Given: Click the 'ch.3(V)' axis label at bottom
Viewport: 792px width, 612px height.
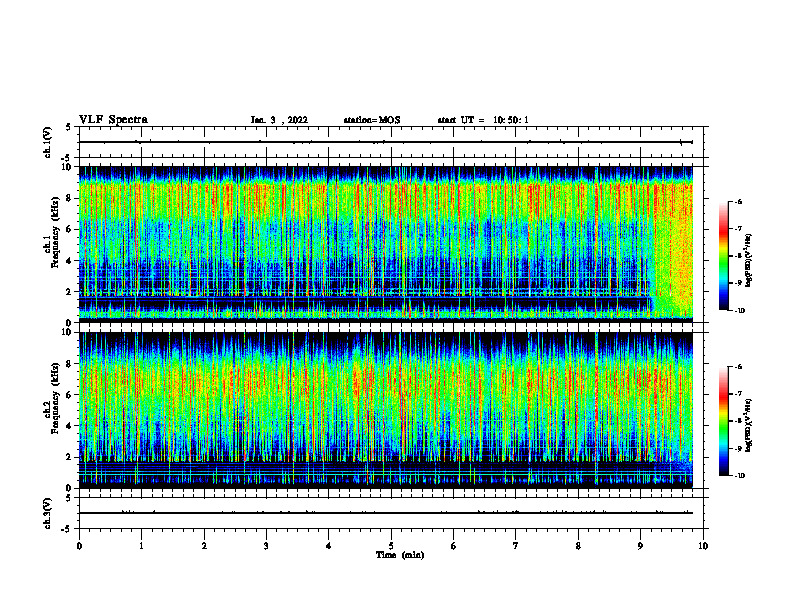Looking at the screenshot, I should tap(48, 513).
